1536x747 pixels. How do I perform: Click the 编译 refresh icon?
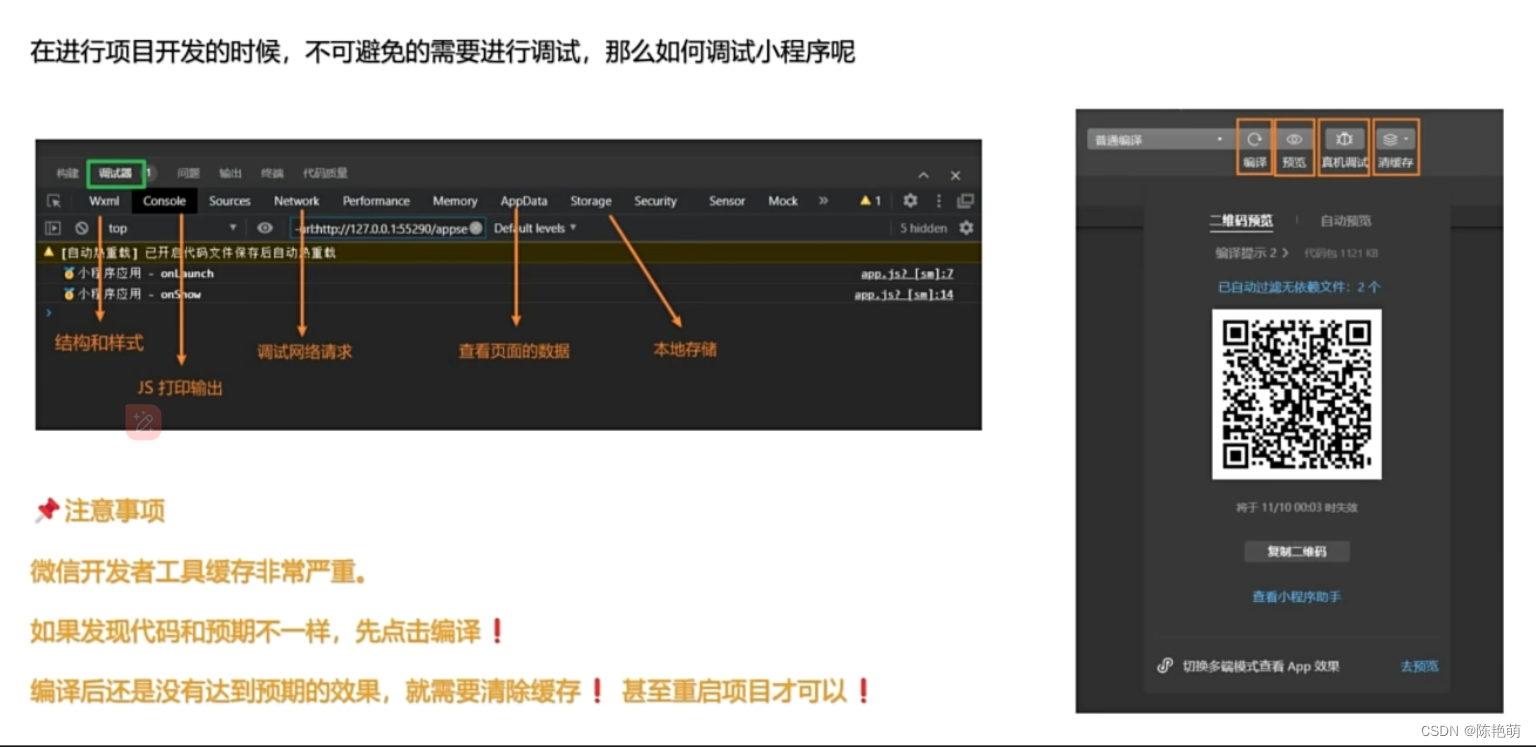1254,139
